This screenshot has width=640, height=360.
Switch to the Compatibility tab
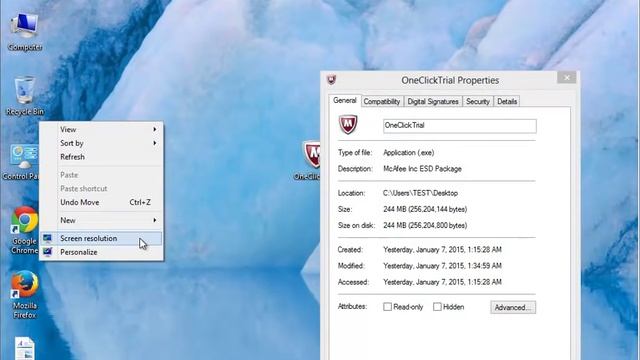coord(382,101)
